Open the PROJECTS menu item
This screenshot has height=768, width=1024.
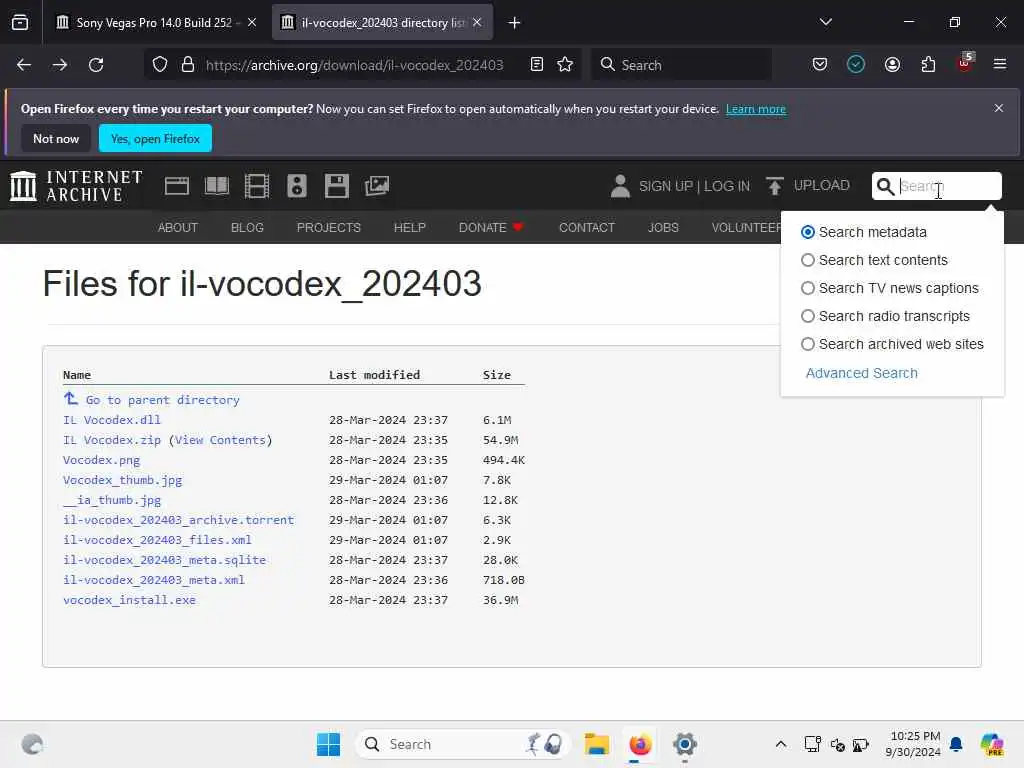[x=328, y=227]
